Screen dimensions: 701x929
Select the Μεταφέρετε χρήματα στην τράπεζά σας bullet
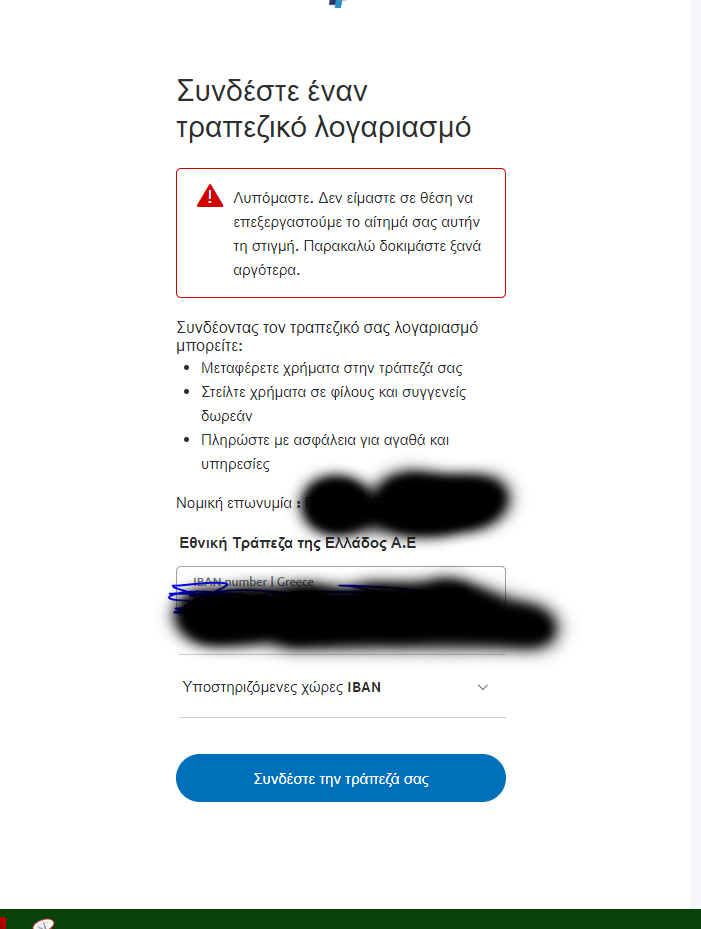tap(331, 368)
